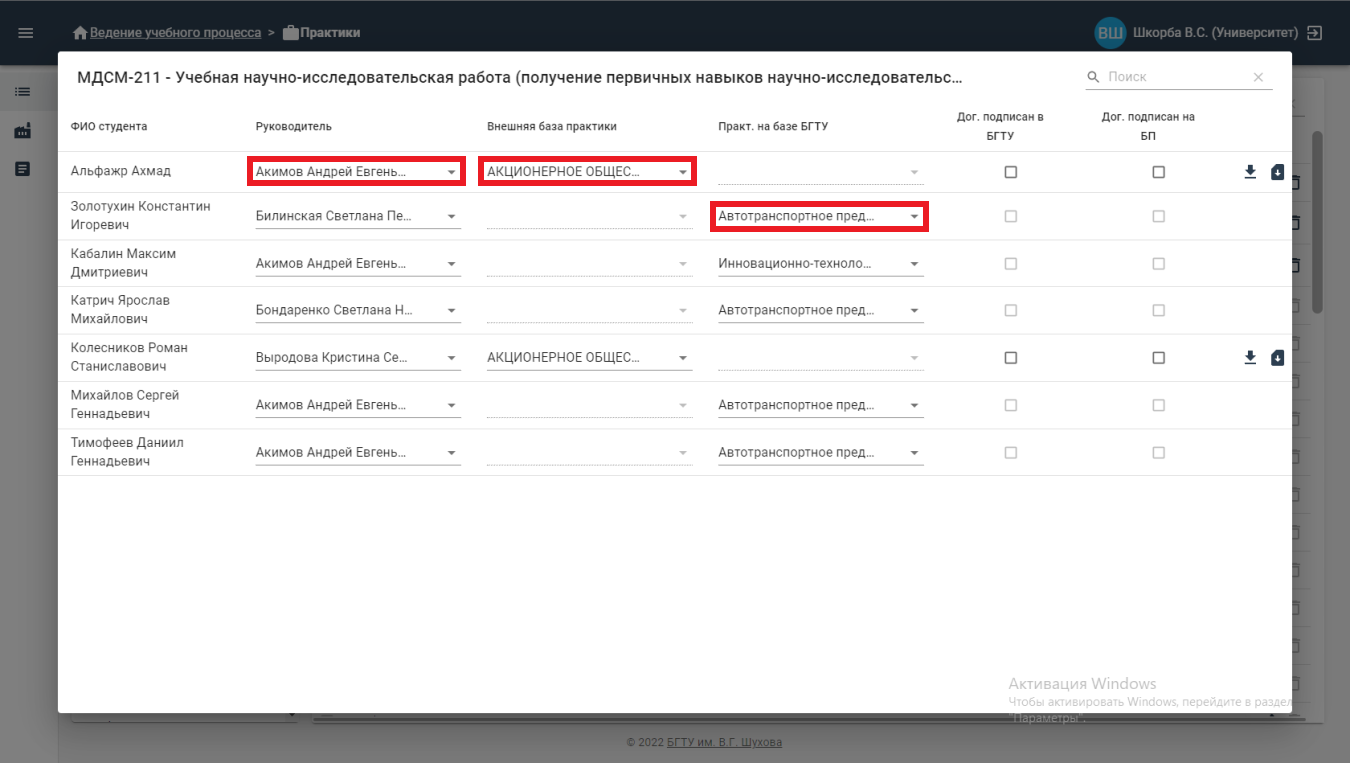Tick Дог. подписан на БП for Альфажр Ахмад
1350x763 pixels.
1158,172
